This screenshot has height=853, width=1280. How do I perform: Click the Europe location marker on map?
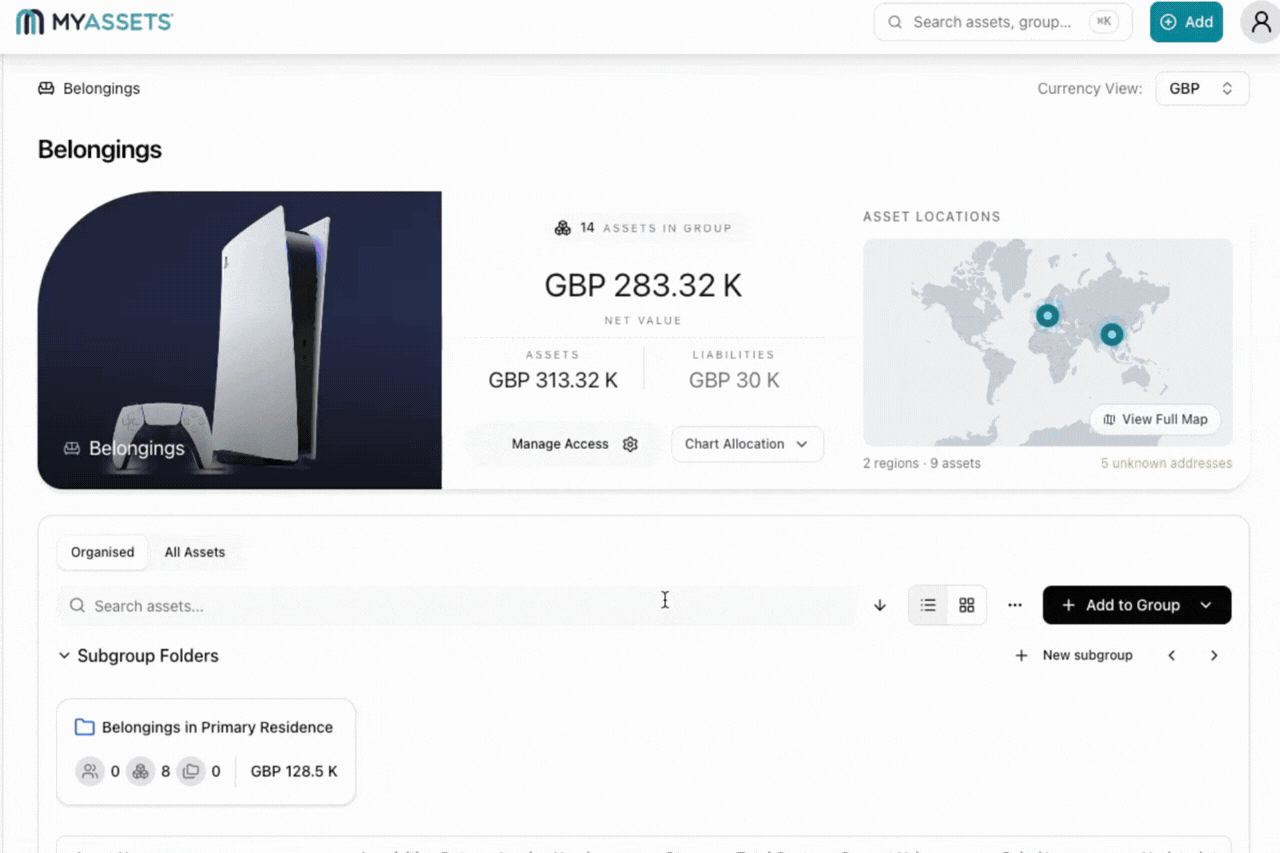(x=1047, y=316)
